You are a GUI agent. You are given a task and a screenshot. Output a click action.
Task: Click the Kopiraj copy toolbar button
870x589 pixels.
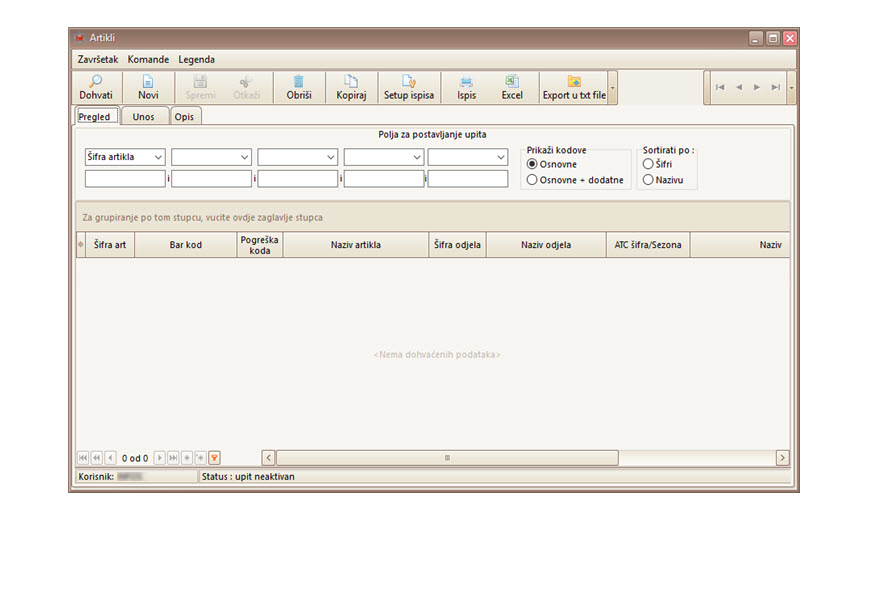[351, 88]
